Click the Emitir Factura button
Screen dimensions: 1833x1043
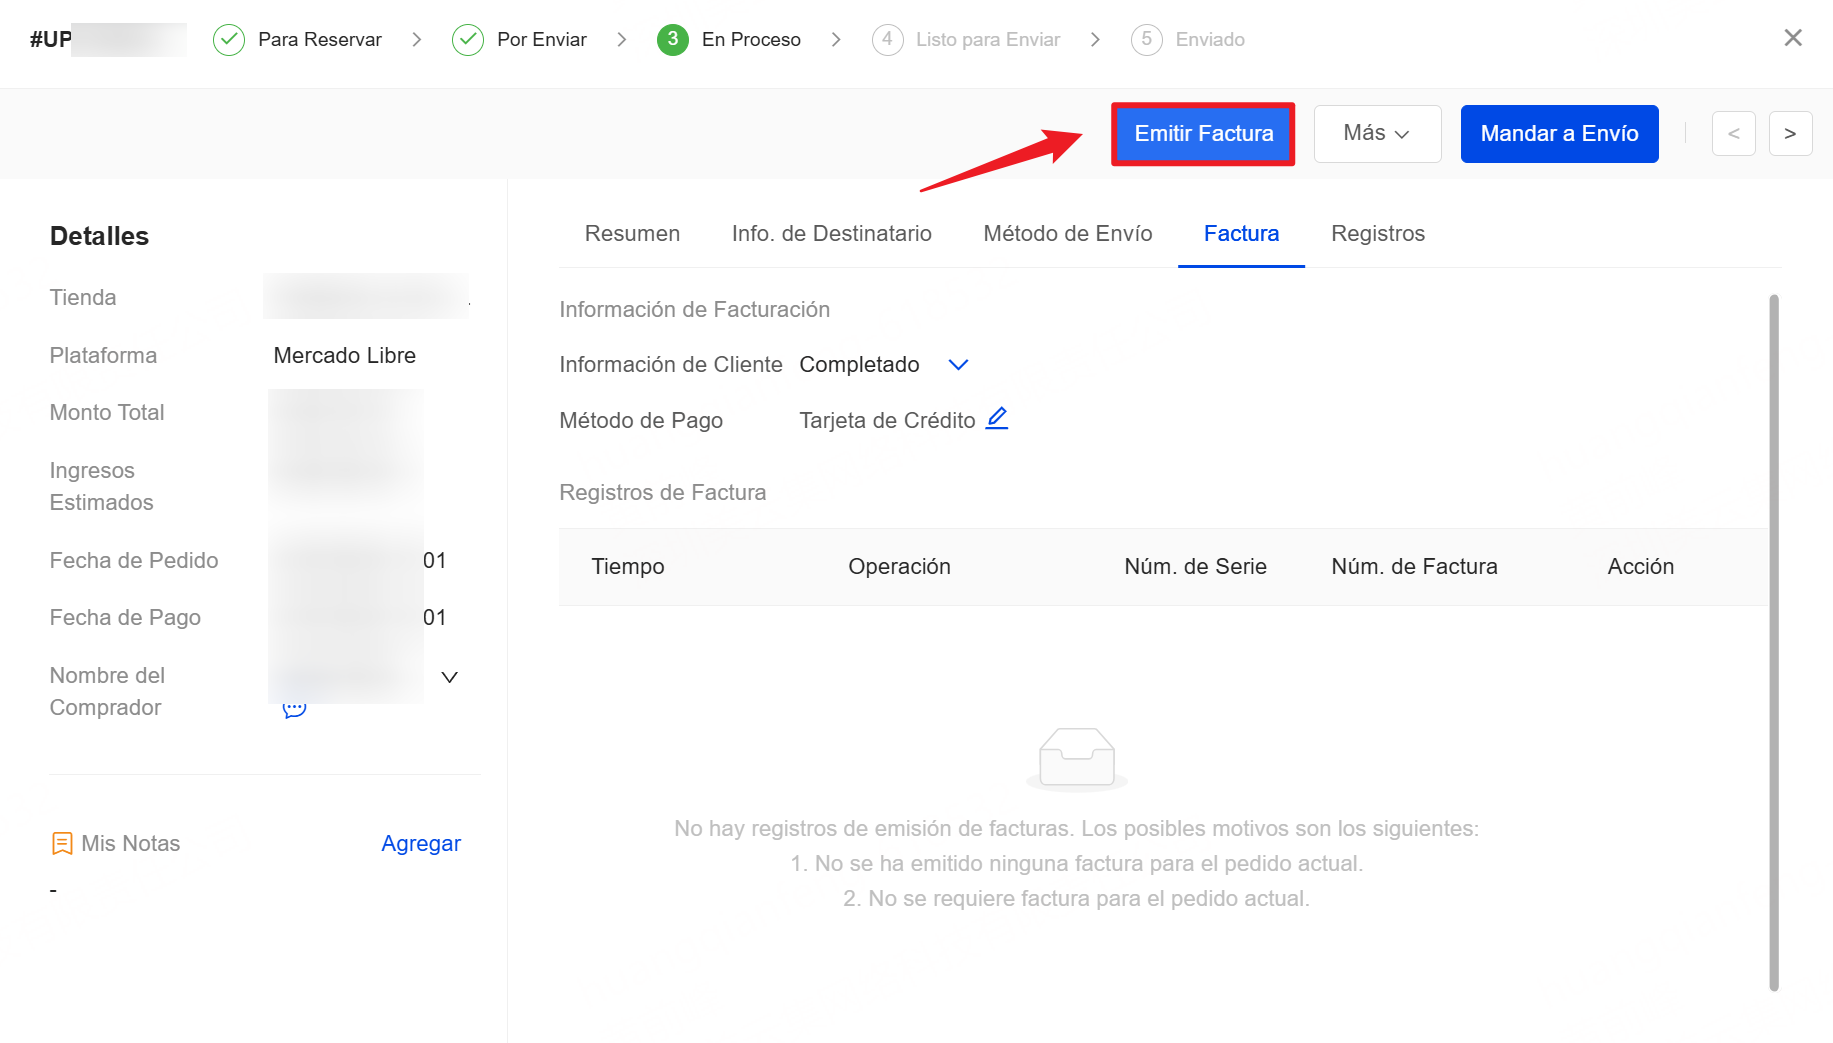pyautogui.click(x=1203, y=134)
